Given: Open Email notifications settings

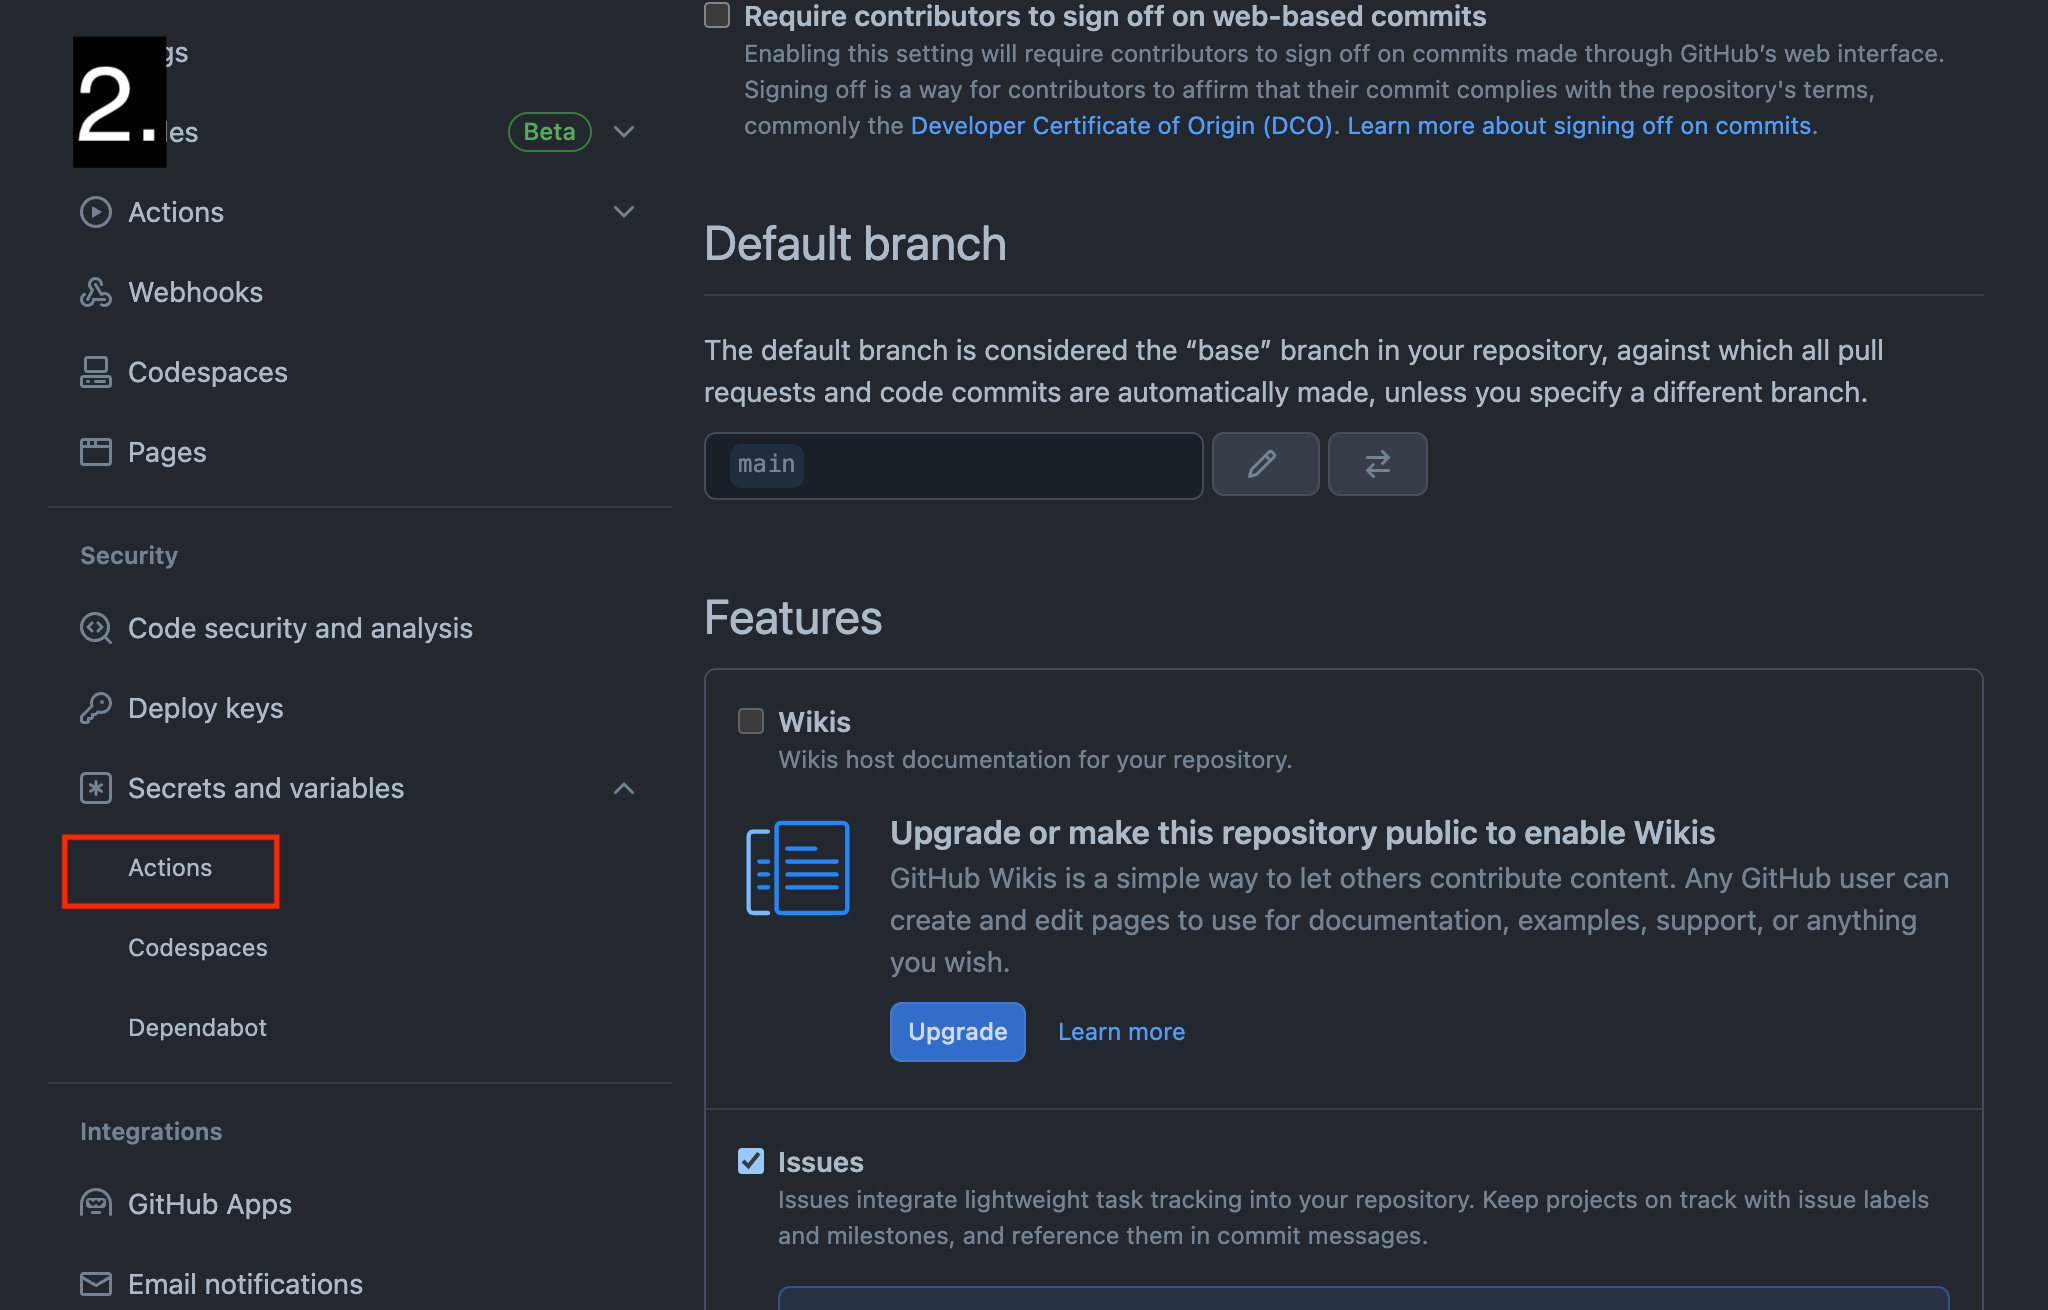Looking at the screenshot, I should 245,1284.
